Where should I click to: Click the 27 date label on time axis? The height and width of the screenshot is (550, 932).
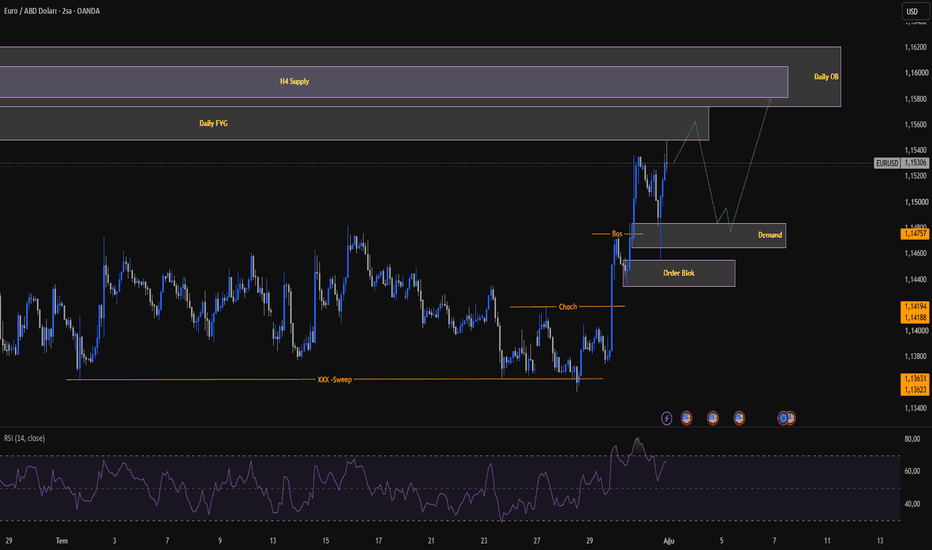pos(537,540)
